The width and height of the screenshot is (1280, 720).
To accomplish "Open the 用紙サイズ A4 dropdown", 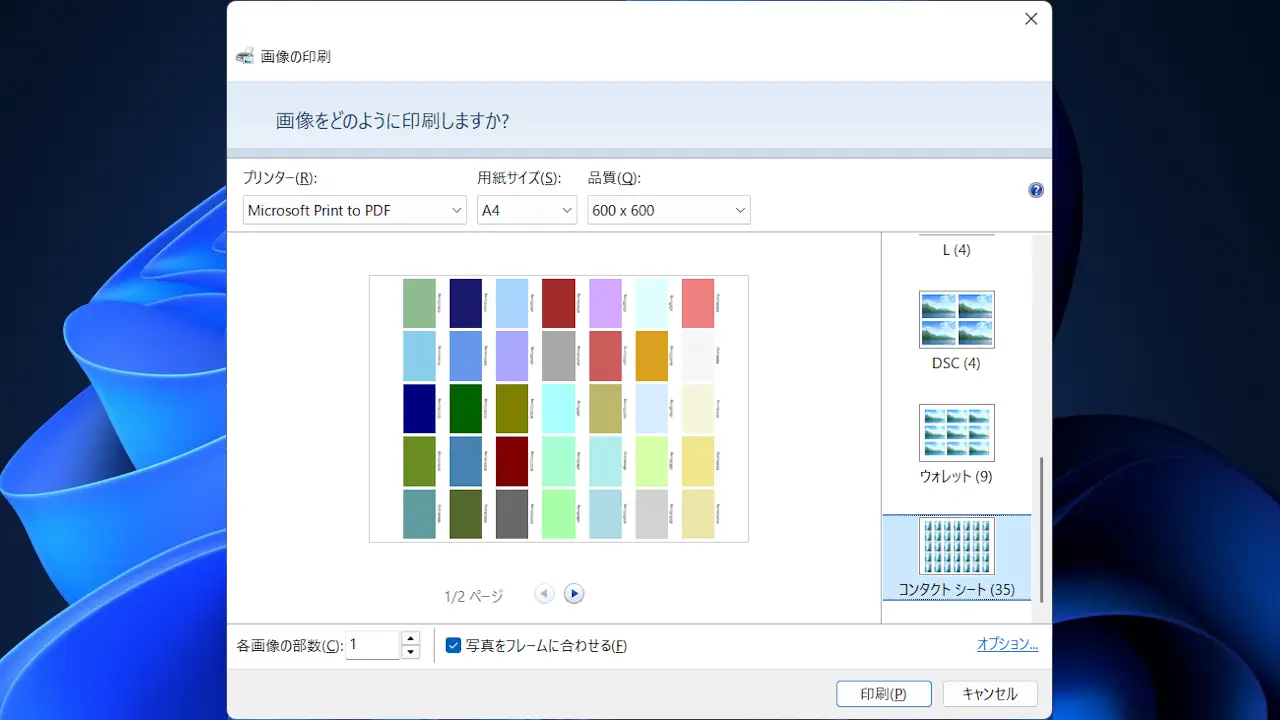I will [527, 210].
